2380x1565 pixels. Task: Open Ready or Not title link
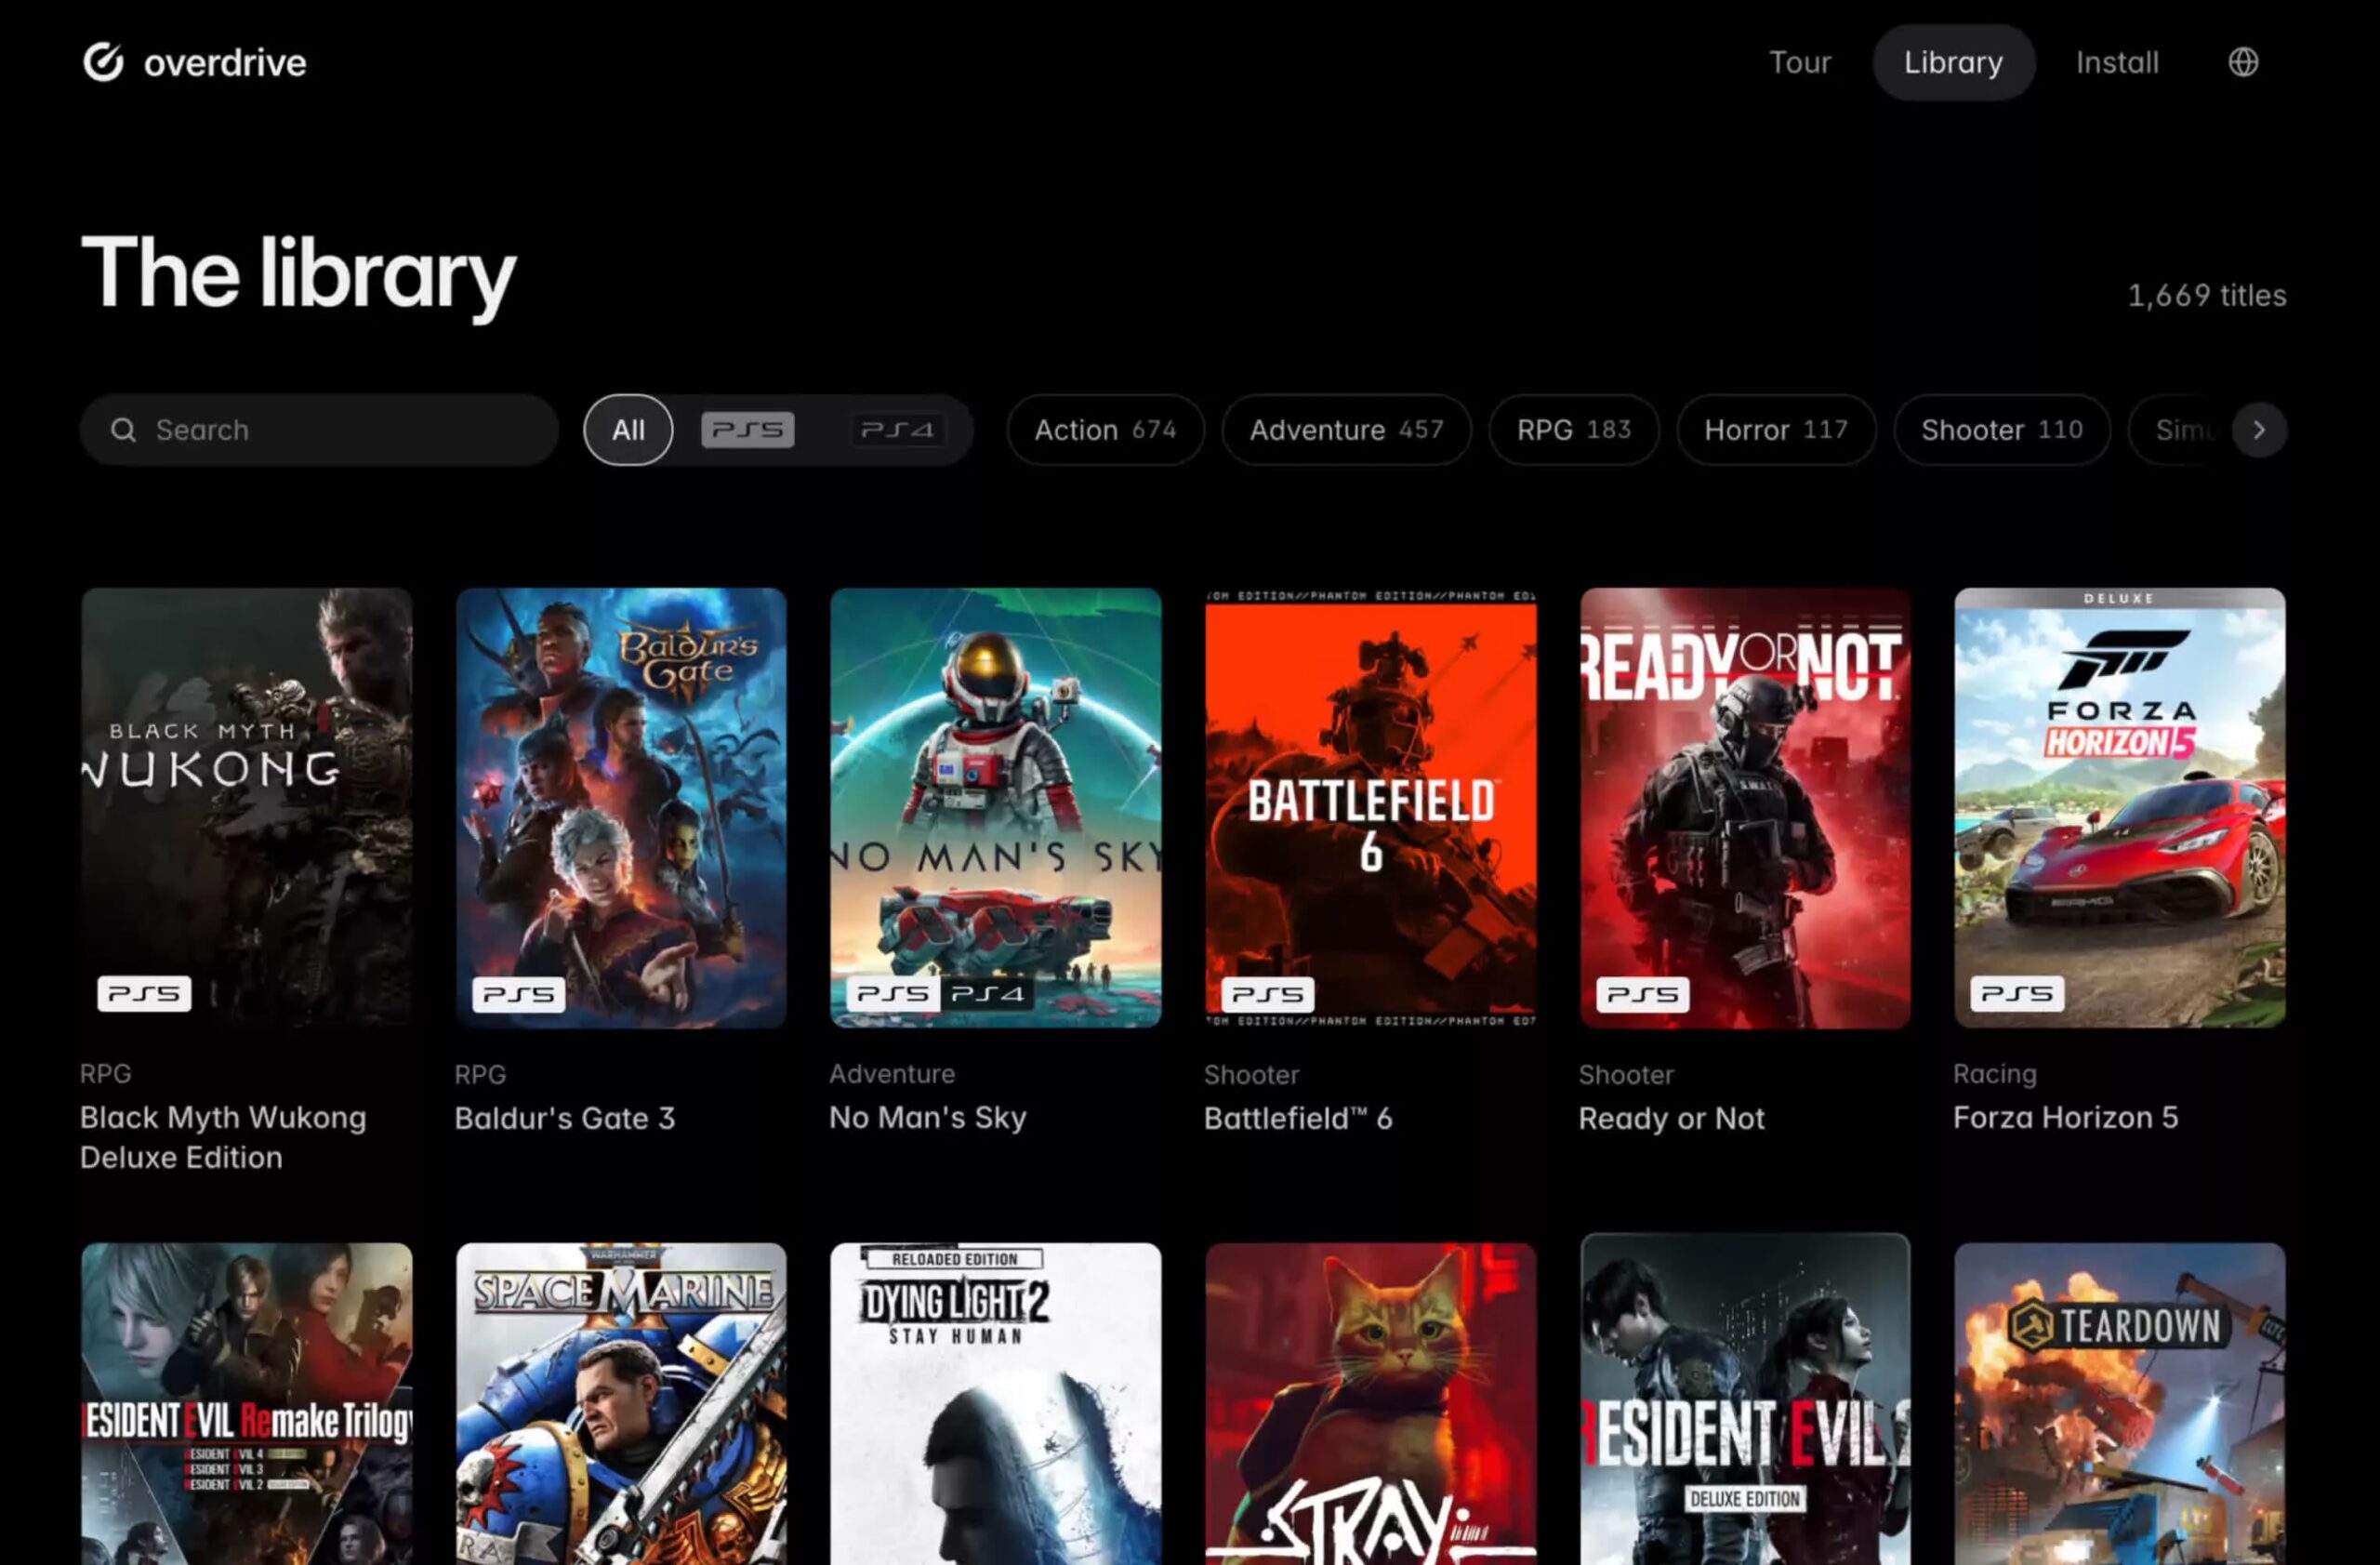1671,1118
